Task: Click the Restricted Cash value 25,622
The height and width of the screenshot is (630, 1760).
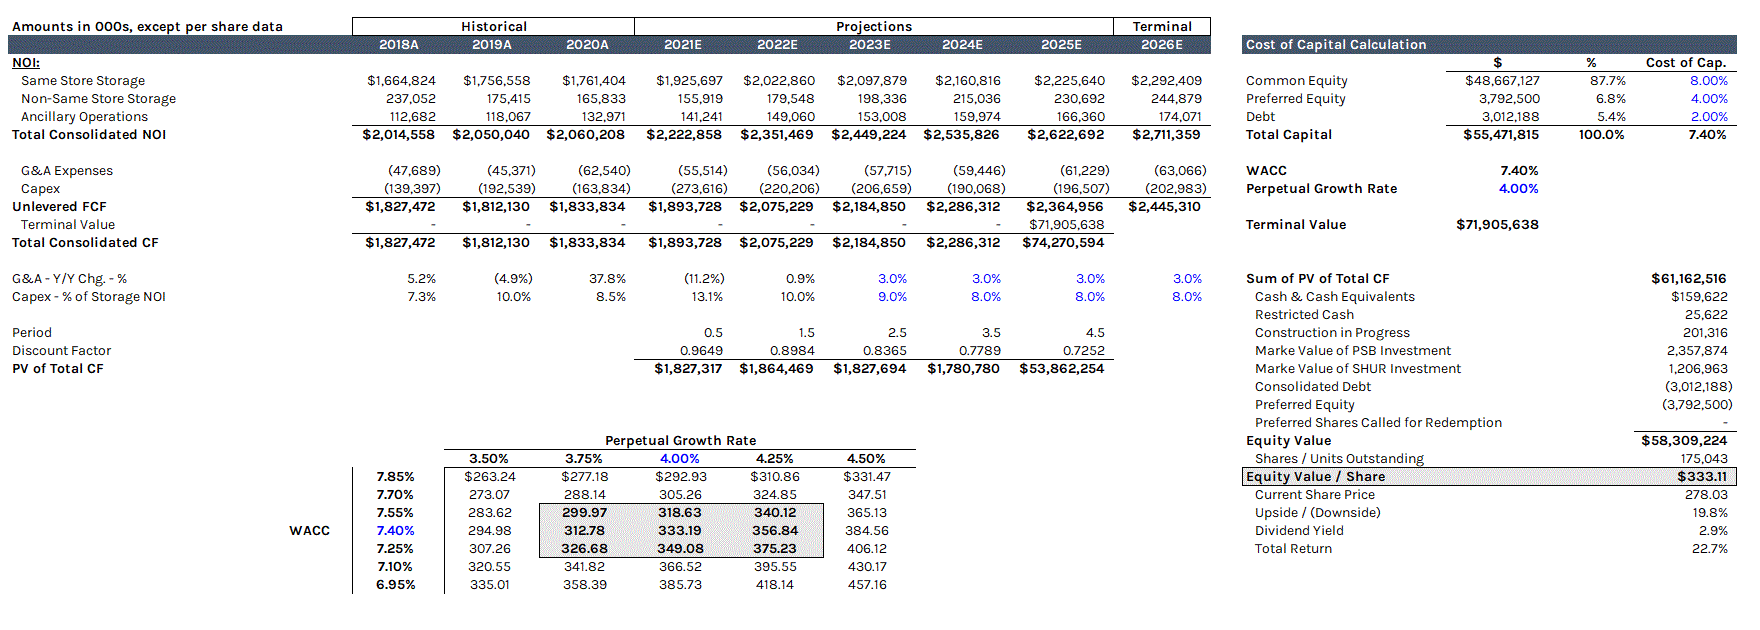Action: coord(1706,315)
